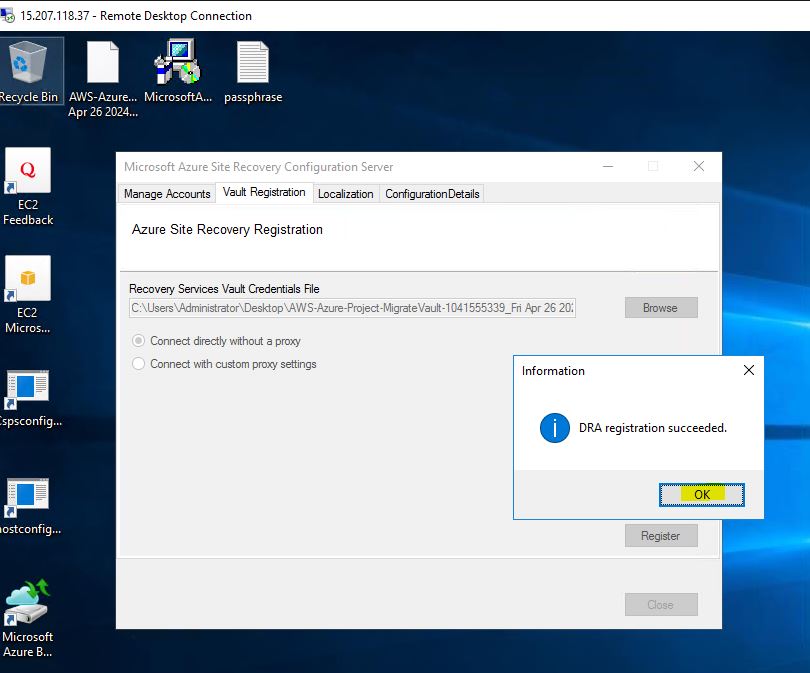Close the Information dialog with X

coord(749,371)
